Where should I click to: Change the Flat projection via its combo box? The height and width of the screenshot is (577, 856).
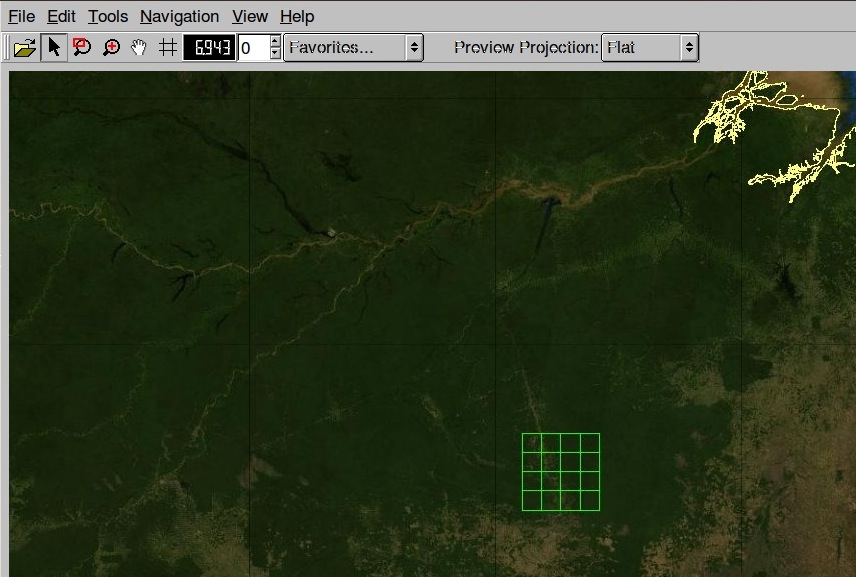(x=688, y=46)
